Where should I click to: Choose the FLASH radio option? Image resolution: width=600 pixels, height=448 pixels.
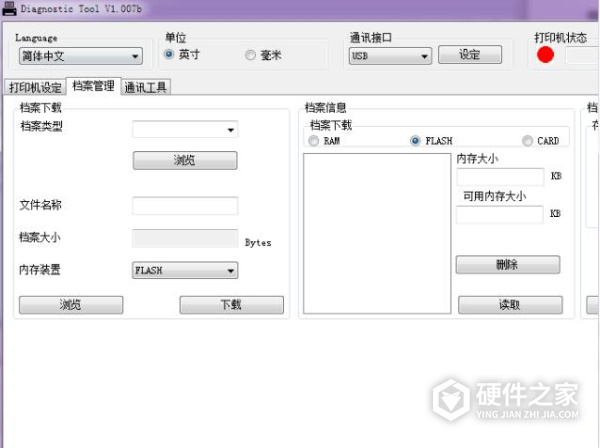click(415, 141)
